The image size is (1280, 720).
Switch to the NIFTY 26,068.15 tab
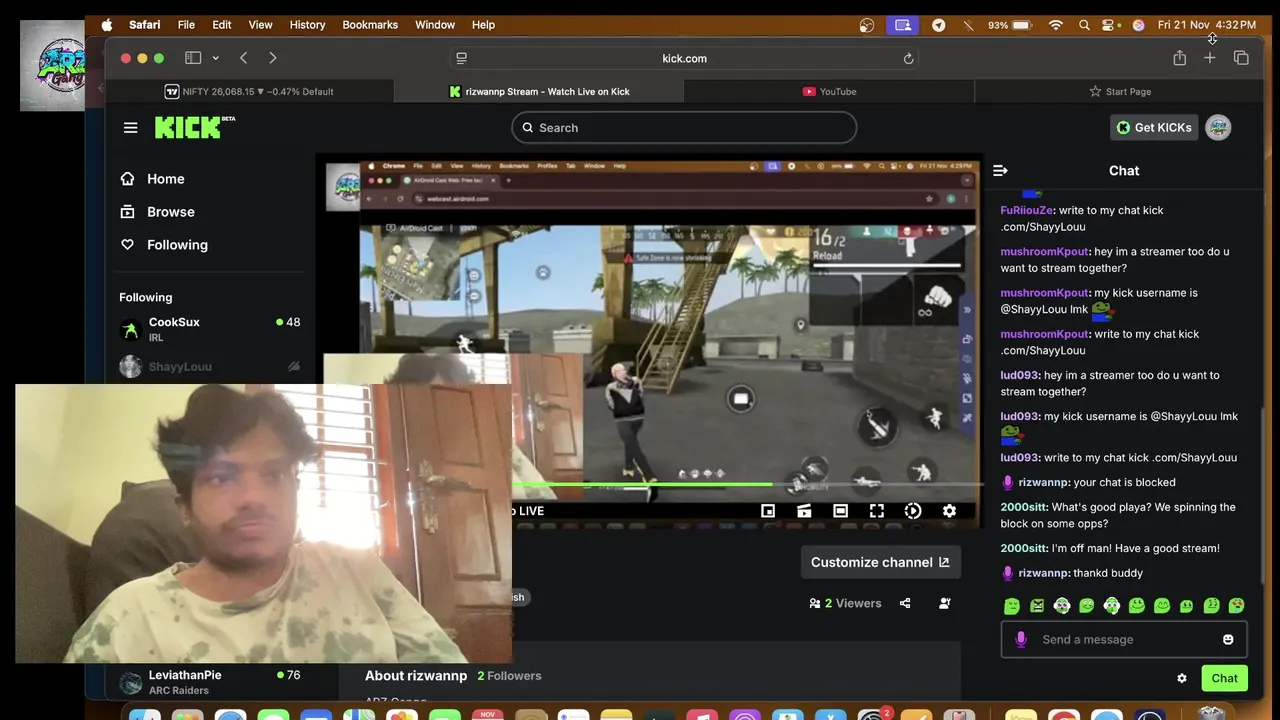click(249, 91)
